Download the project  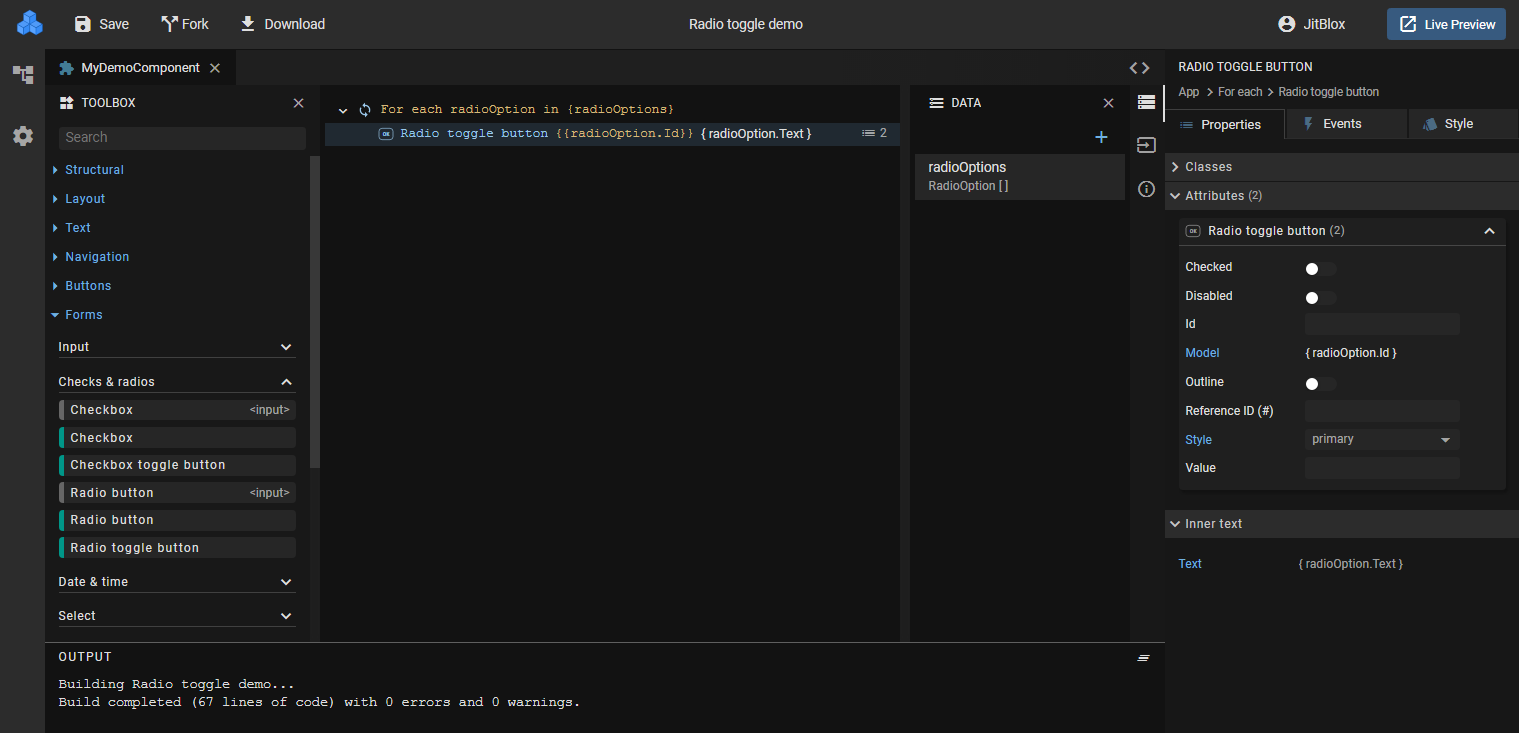pos(283,24)
